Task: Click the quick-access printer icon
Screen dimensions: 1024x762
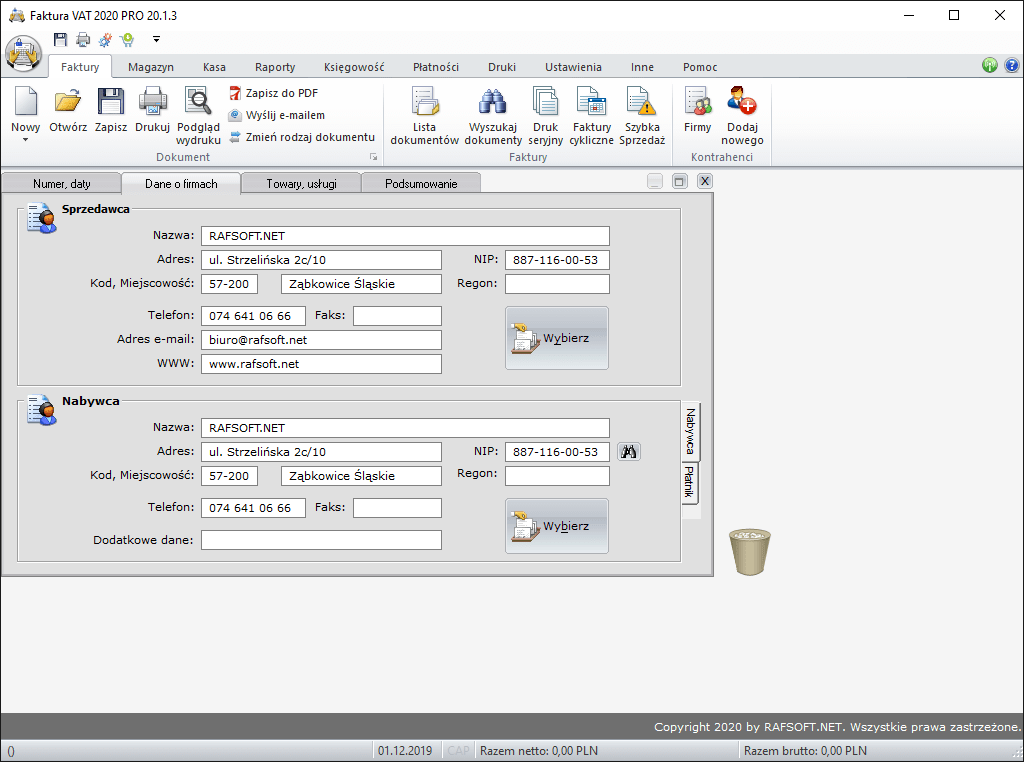Action: click(83, 40)
